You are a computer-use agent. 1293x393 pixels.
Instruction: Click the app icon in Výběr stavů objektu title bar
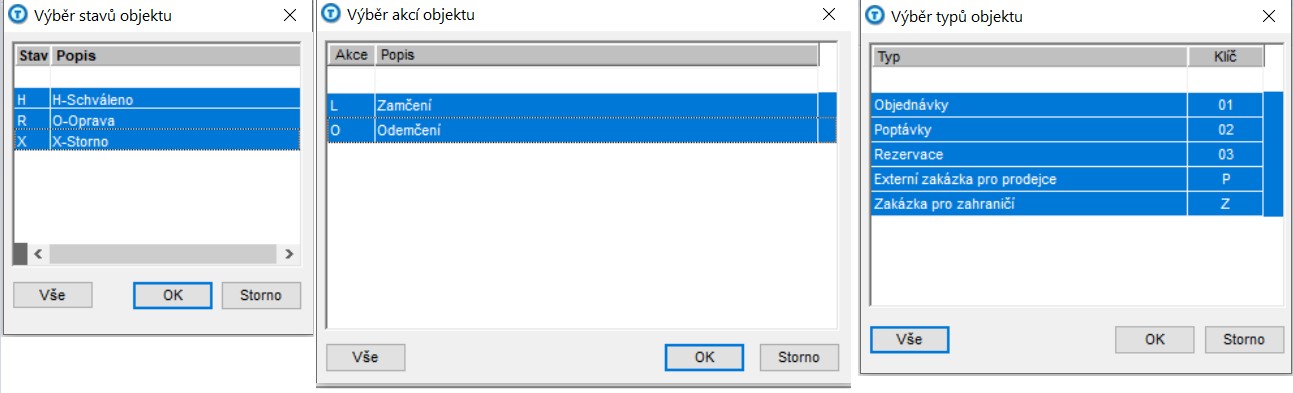pyautogui.click(x=16, y=16)
